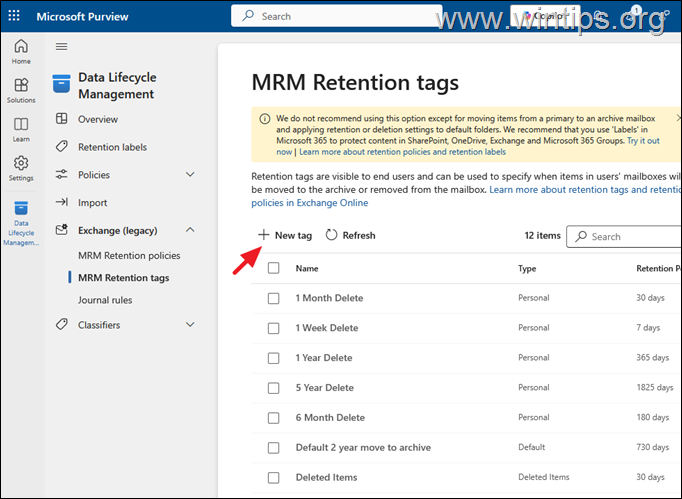The image size is (682, 499).
Task: Open Retention labels page
Action: [112, 147]
